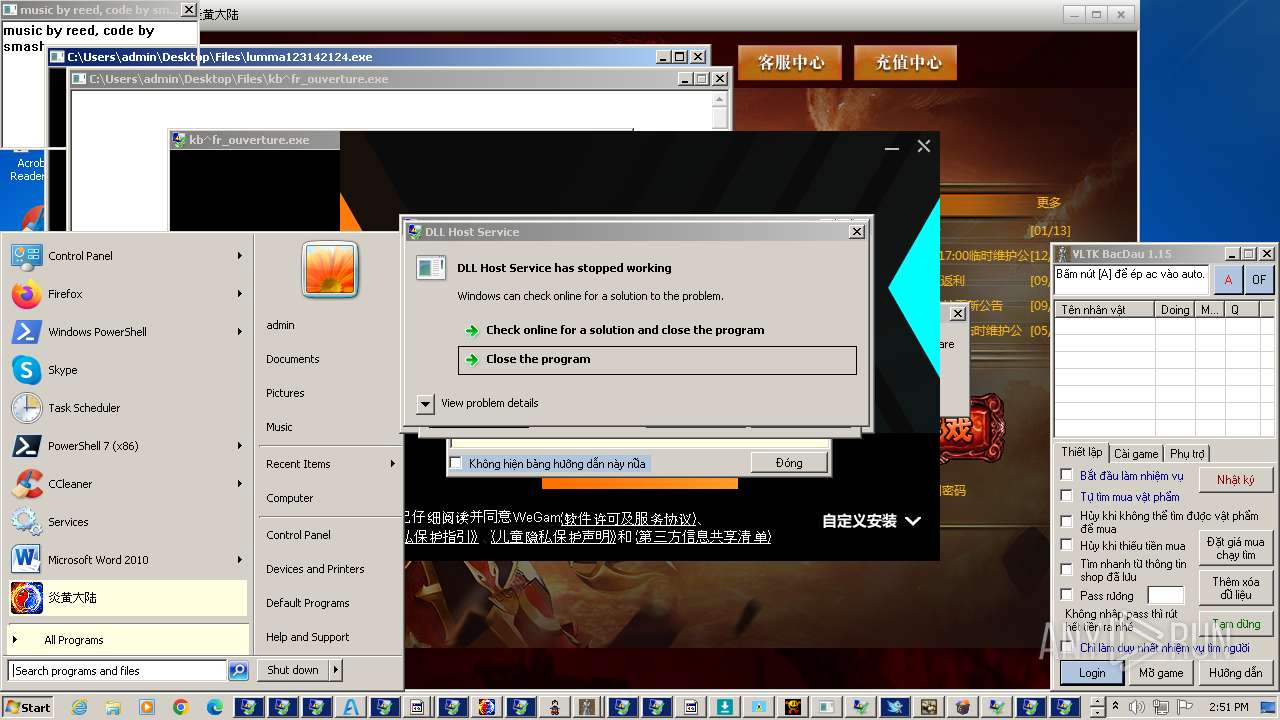
Task: Check Không hiện bảng hướng dẫn này nữa
Action: [456, 463]
